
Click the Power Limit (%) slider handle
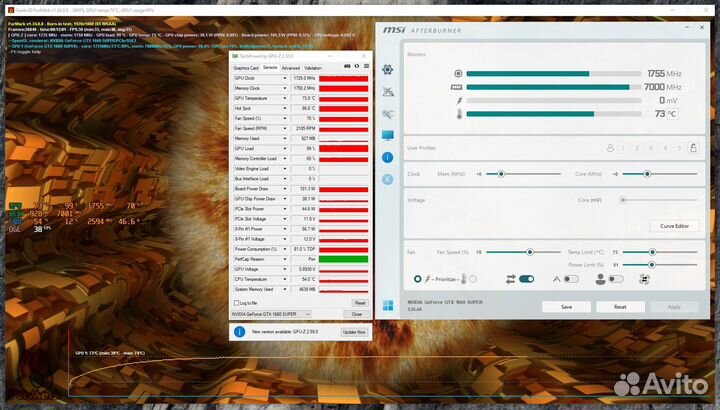652,265
